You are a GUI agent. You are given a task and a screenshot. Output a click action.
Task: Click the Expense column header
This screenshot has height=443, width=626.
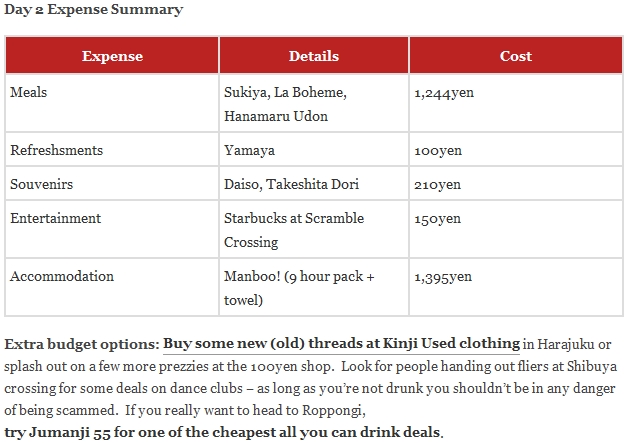click(112, 55)
